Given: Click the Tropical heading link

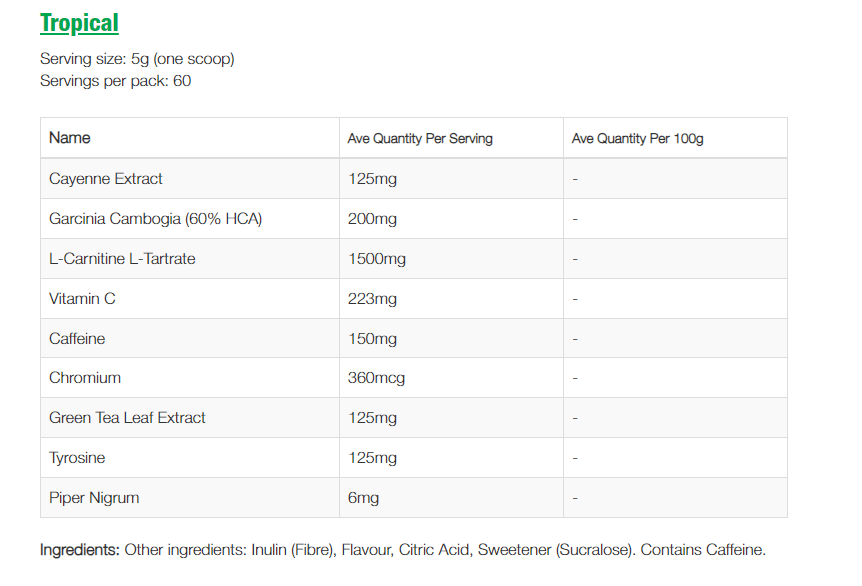Looking at the screenshot, I should [x=79, y=23].
